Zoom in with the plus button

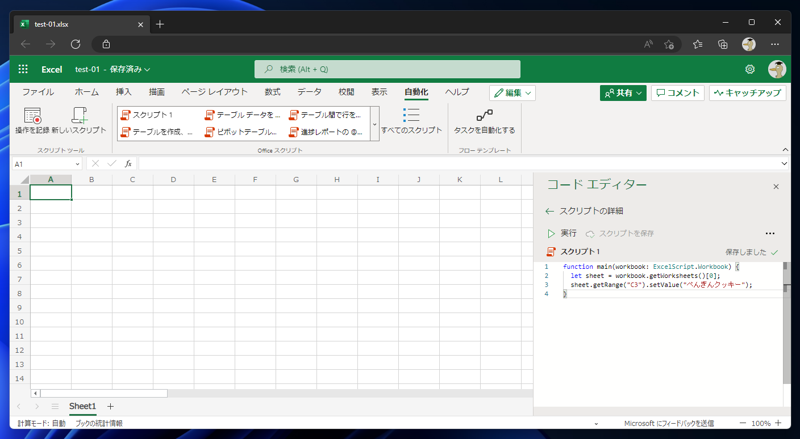[779, 423]
